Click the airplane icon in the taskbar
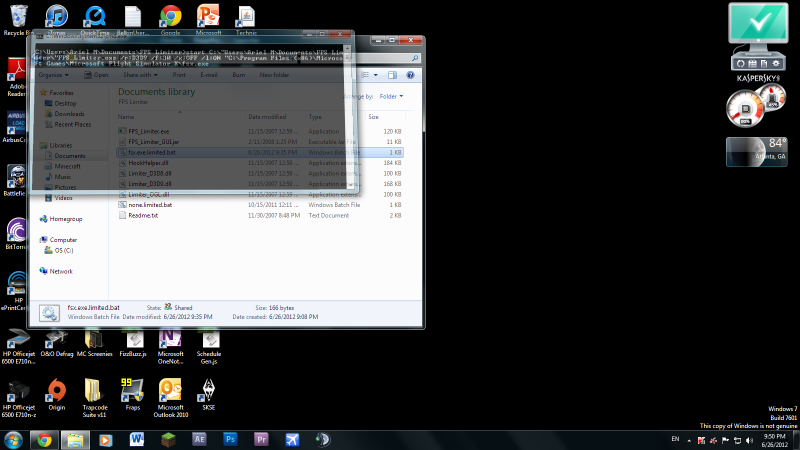 point(292,439)
